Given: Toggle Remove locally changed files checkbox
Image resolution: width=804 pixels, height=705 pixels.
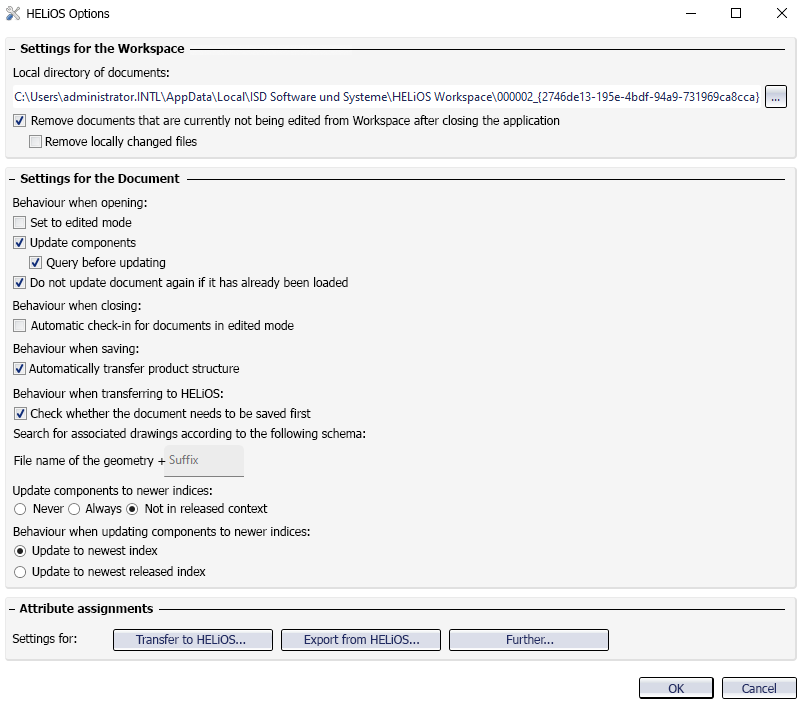Looking at the screenshot, I should (35, 142).
